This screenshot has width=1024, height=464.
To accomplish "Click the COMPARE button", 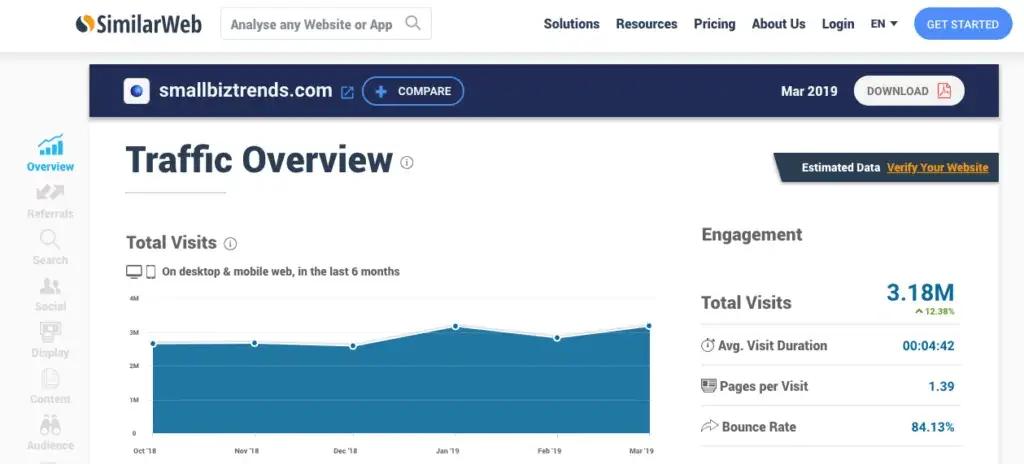I will [x=413, y=91].
